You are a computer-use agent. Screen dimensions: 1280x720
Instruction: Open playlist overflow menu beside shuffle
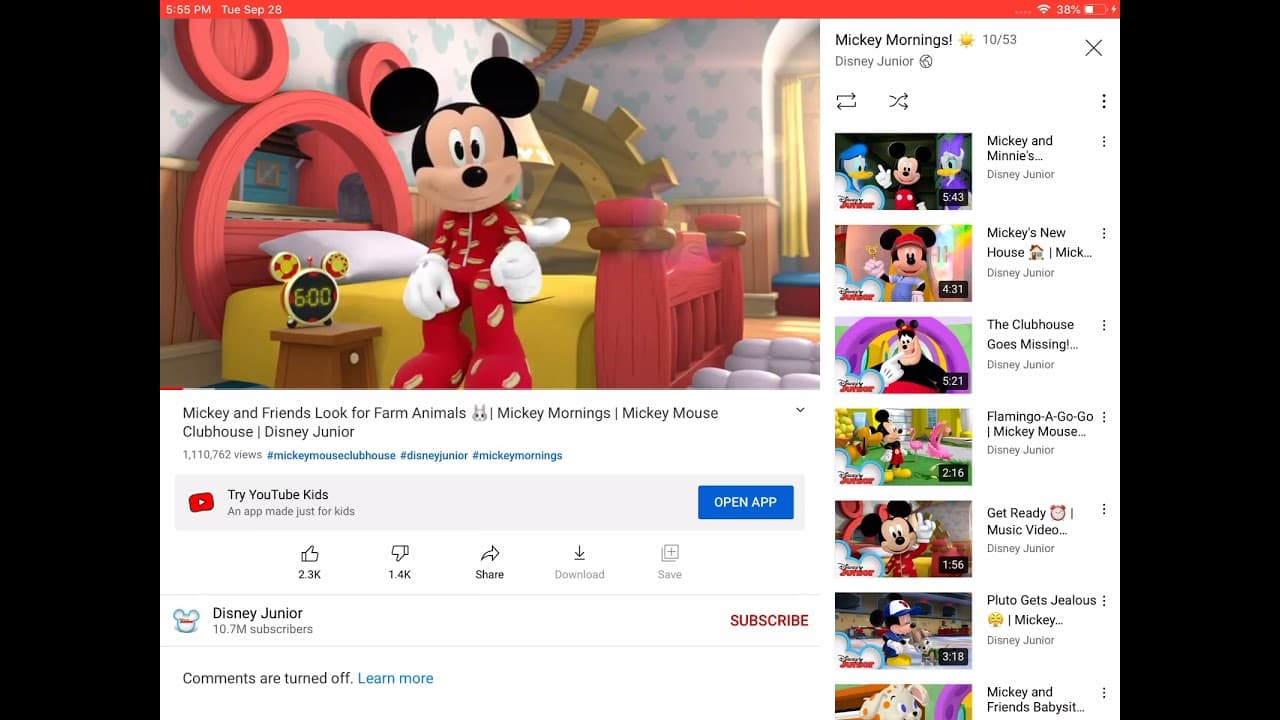(x=1104, y=101)
